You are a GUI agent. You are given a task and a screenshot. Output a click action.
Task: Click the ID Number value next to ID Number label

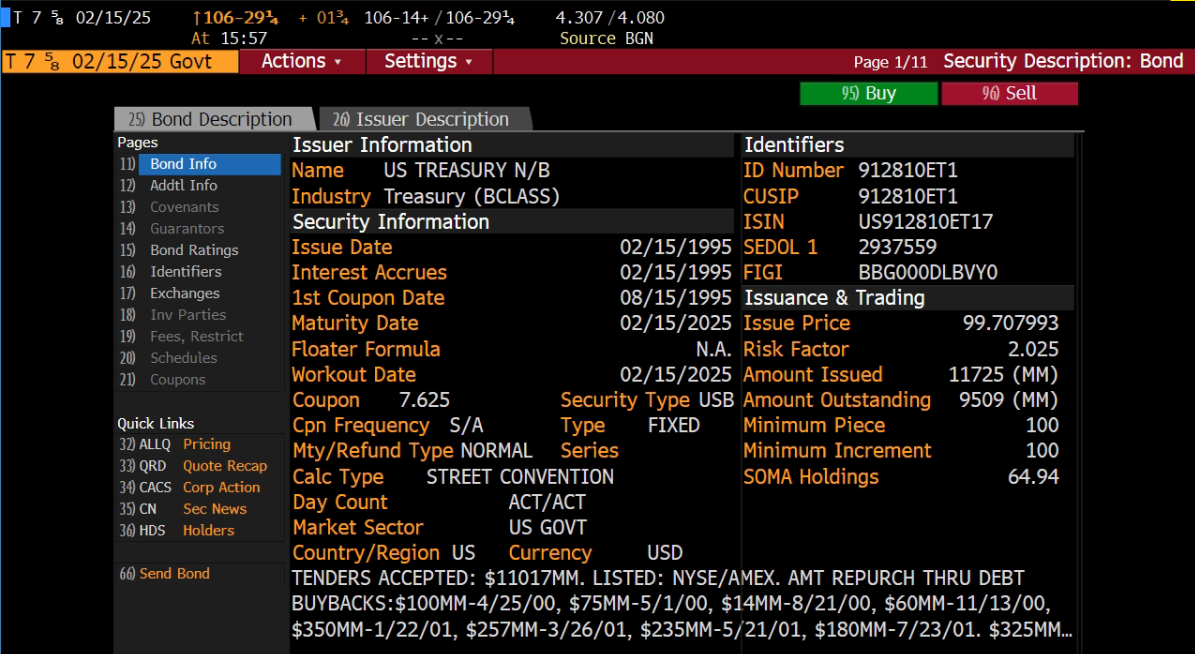click(908, 170)
